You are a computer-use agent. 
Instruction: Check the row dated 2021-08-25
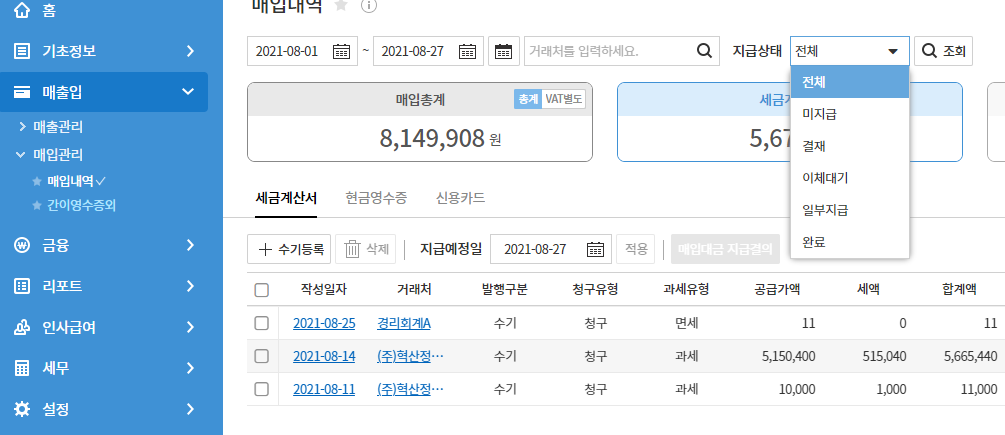coord(262,323)
